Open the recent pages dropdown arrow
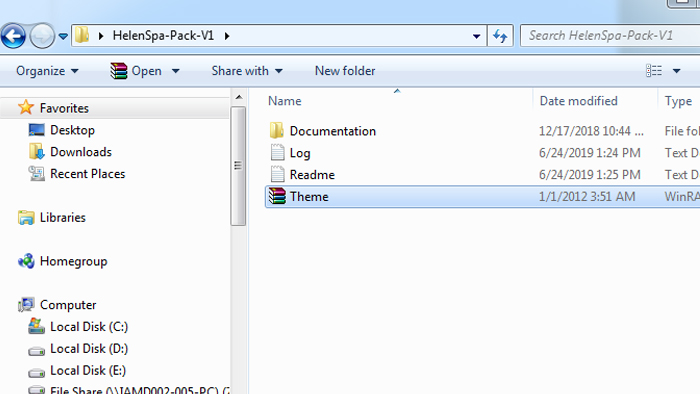Viewport: 700px width, 394px height. point(63,36)
